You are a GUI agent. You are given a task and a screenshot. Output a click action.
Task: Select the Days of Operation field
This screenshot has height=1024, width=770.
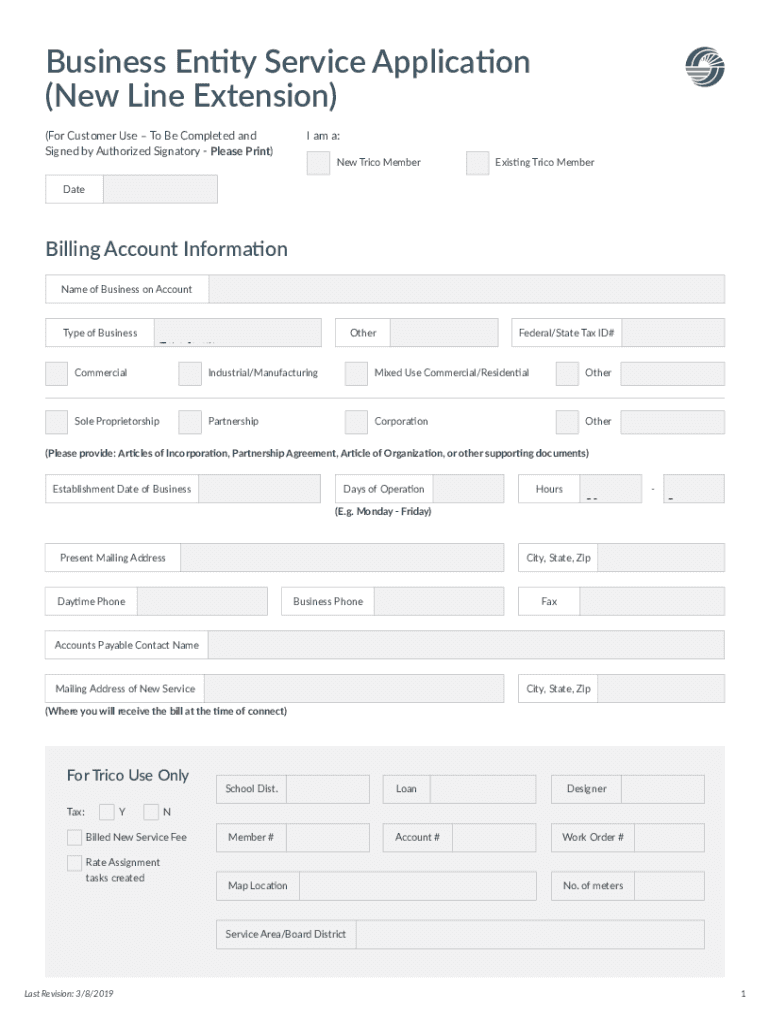pyautogui.click(x=469, y=489)
